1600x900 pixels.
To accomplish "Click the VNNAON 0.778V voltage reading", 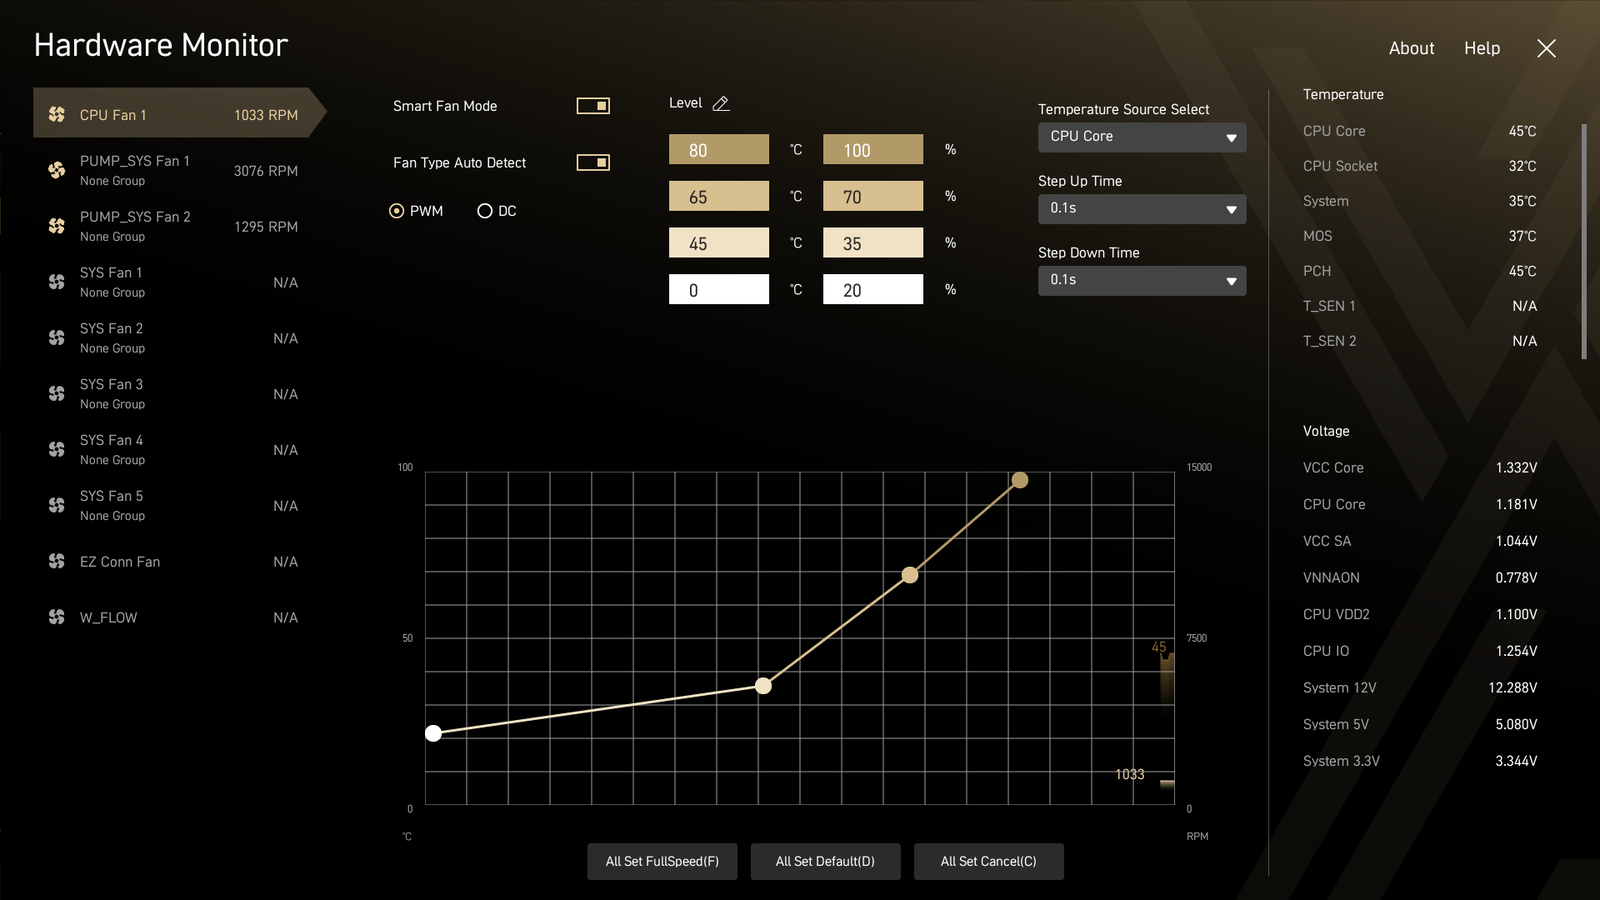I will click(x=1420, y=578).
